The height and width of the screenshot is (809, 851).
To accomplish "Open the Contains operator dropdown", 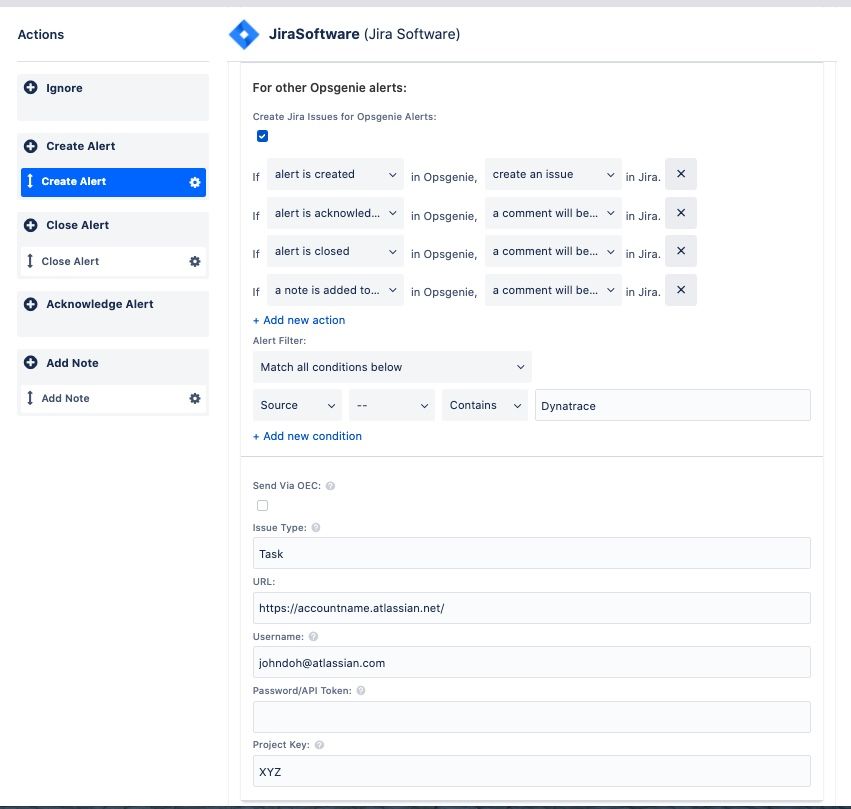I will pyautogui.click(x=485, y=405).
